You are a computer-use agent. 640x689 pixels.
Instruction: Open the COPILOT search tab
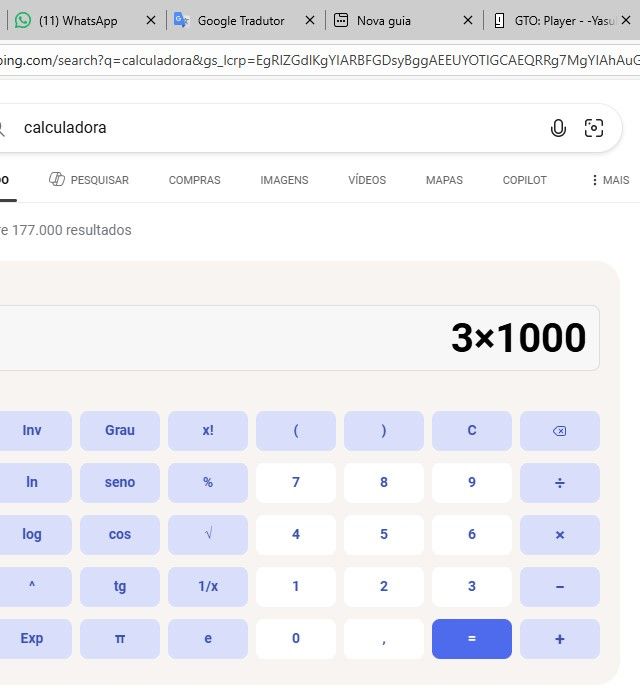(524, 180)
